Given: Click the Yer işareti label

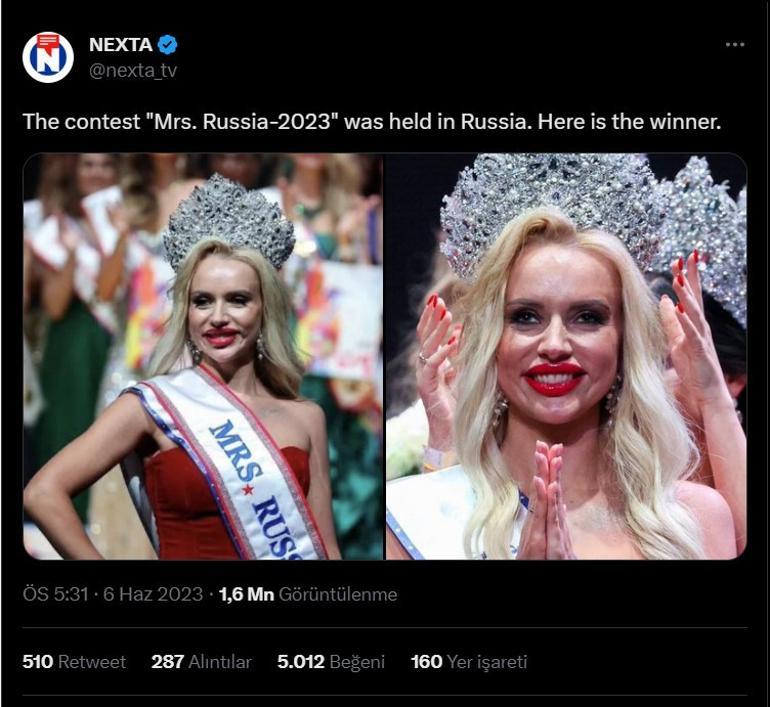Looking at the screenshot, I should [487, 661].
